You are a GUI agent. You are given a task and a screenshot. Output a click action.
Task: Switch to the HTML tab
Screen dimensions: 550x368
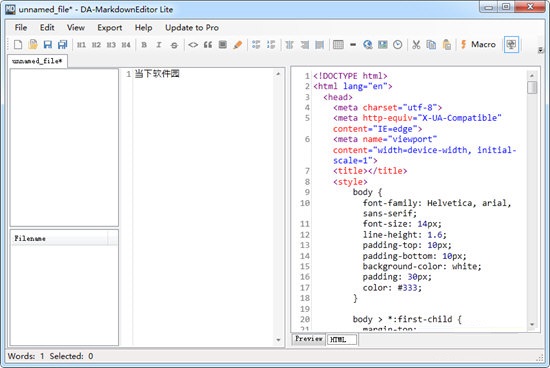[x=342, y=340]
